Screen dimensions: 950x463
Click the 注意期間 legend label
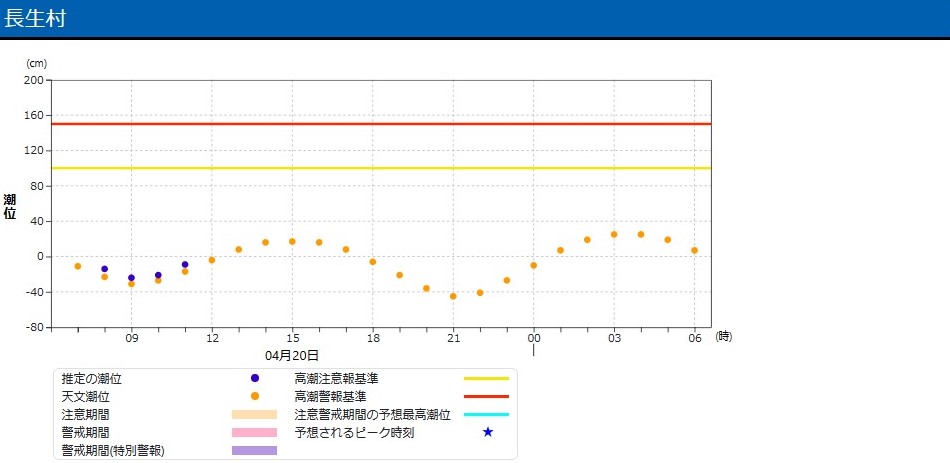85,415
